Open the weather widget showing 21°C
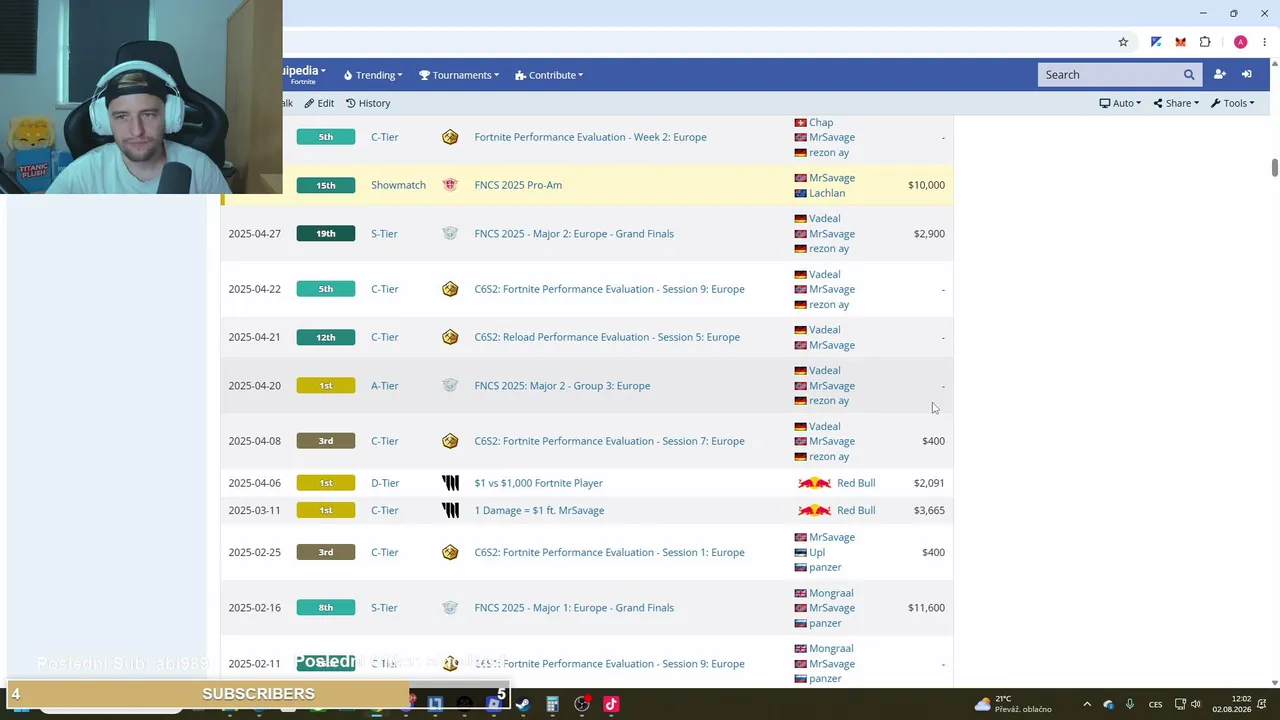The width and height of the screenshot is (1280, 720). (x=1013, y=704)
